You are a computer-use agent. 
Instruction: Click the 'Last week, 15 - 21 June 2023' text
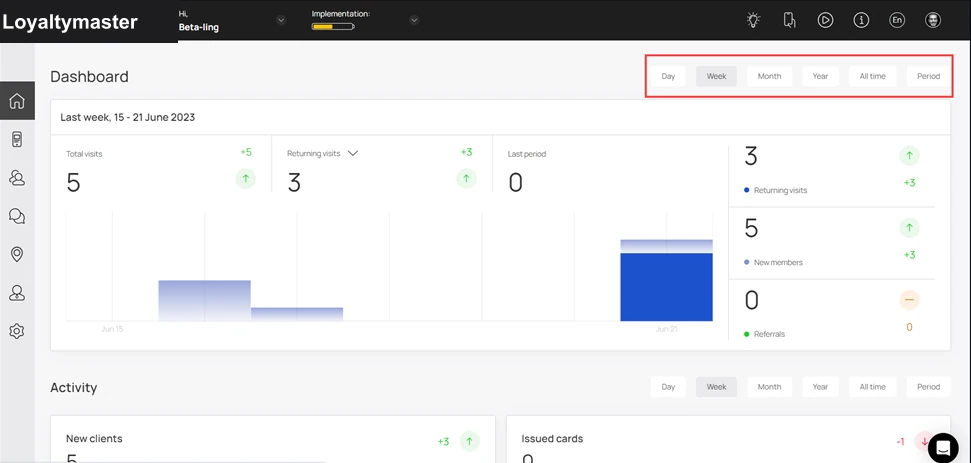(128, 117)
